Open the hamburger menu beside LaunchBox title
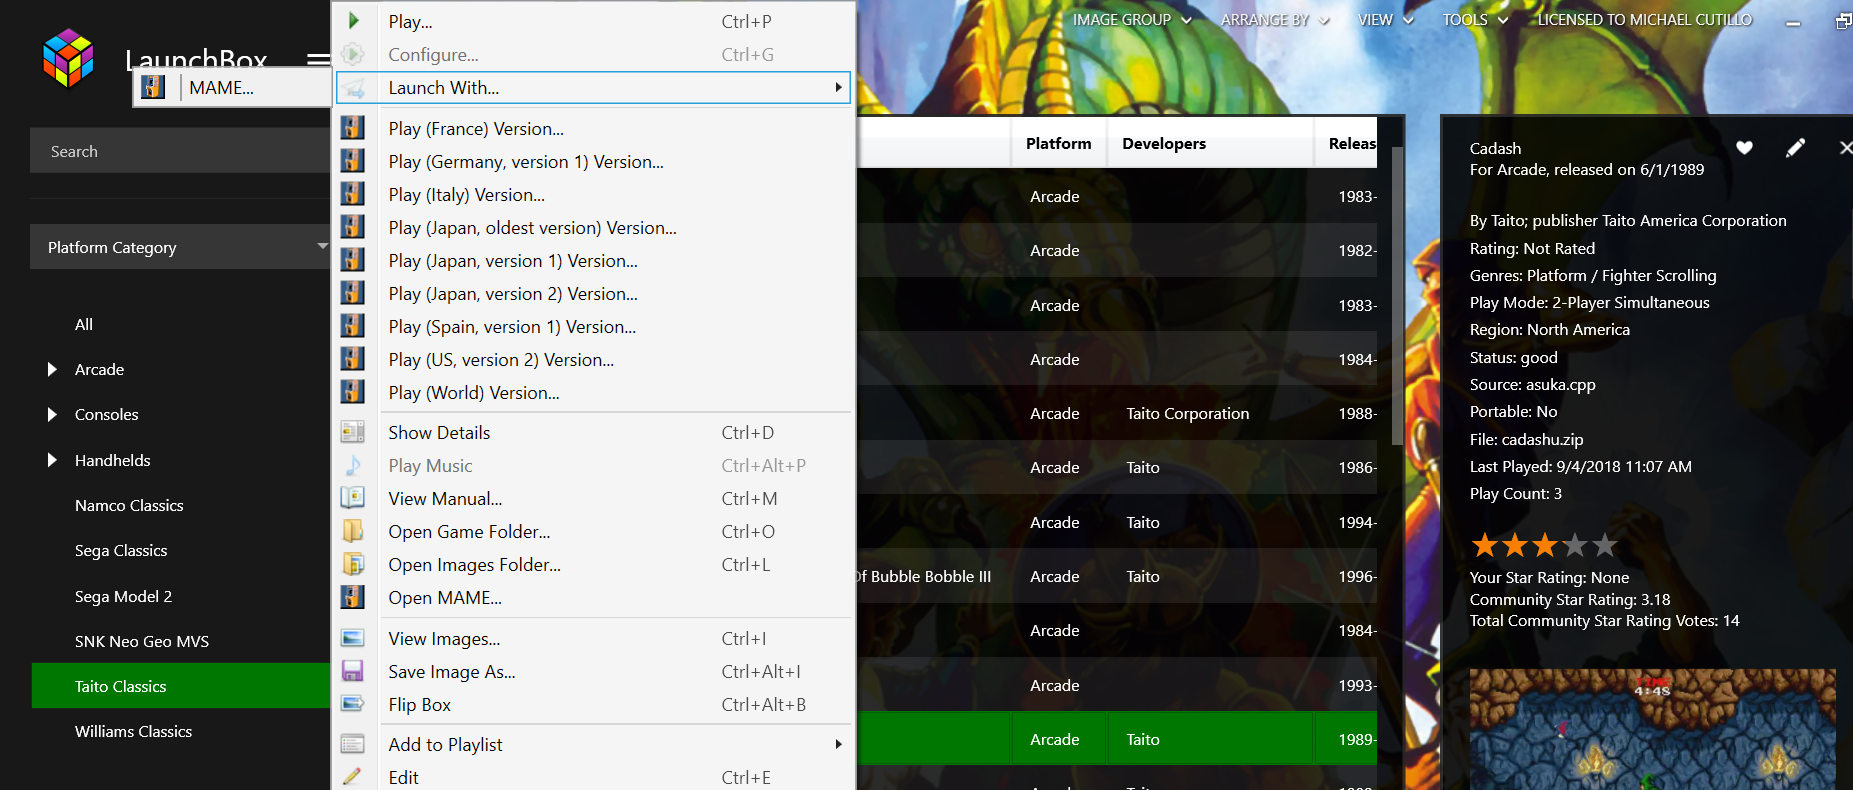This screenshot has width=1853, height=790. click(319, 60)
